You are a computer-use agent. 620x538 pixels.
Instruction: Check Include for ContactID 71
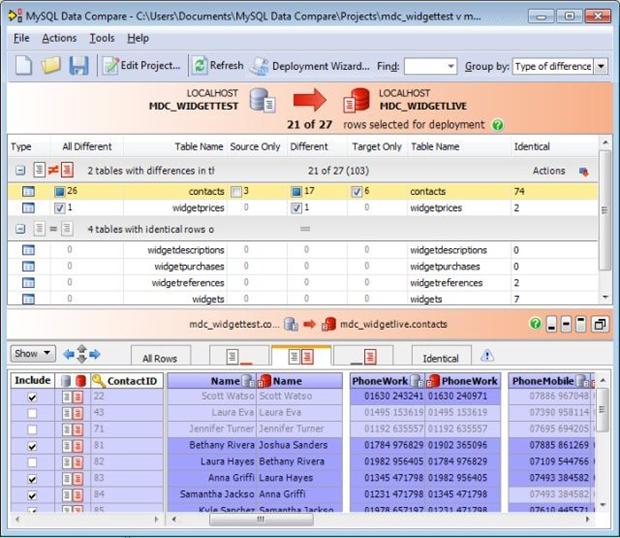(x=32, y=430)
